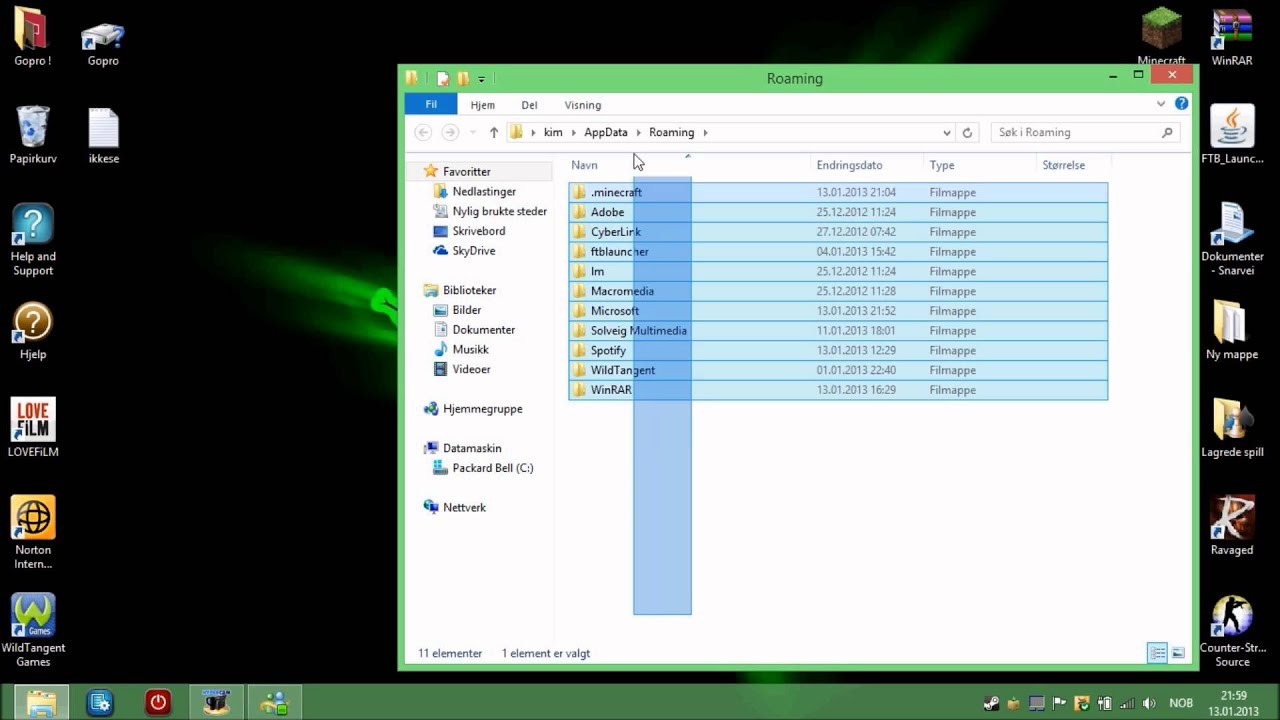Screen dimensions: 1280x720
Task: Select the ftblauncher folder
Action: [838, 252]
